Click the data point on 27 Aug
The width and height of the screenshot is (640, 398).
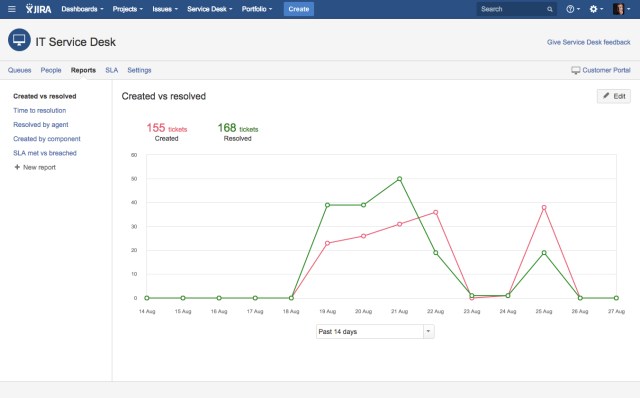[x=616, y=298]
